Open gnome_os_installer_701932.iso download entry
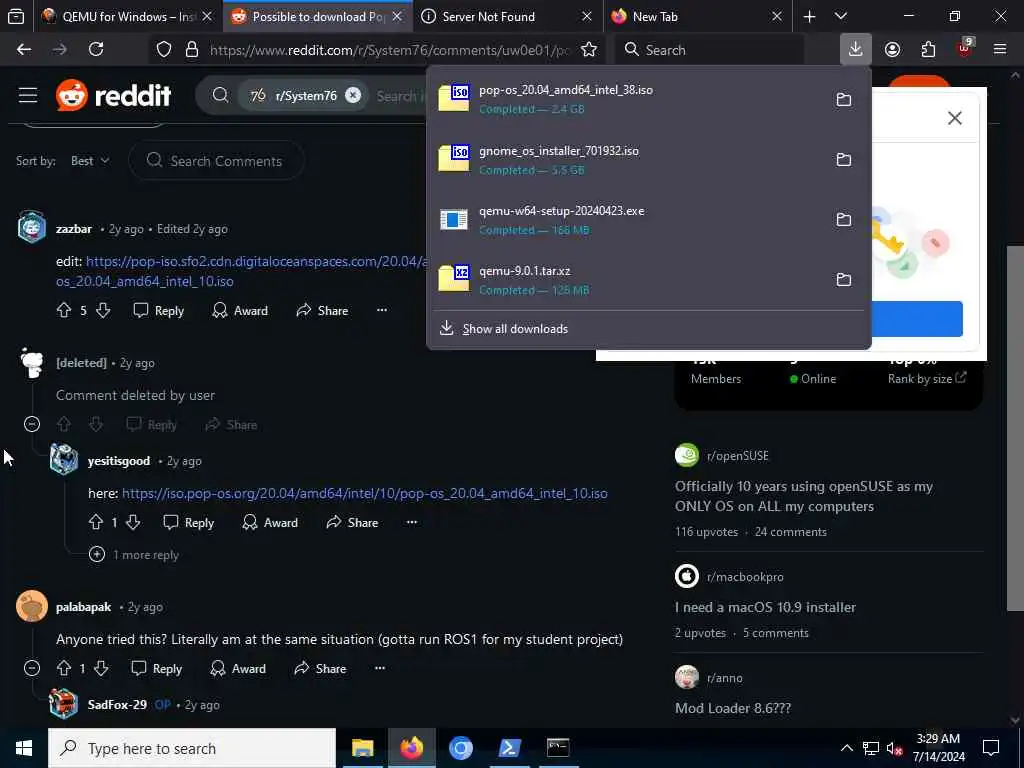 pyautogui.click(x=628, y=159)
